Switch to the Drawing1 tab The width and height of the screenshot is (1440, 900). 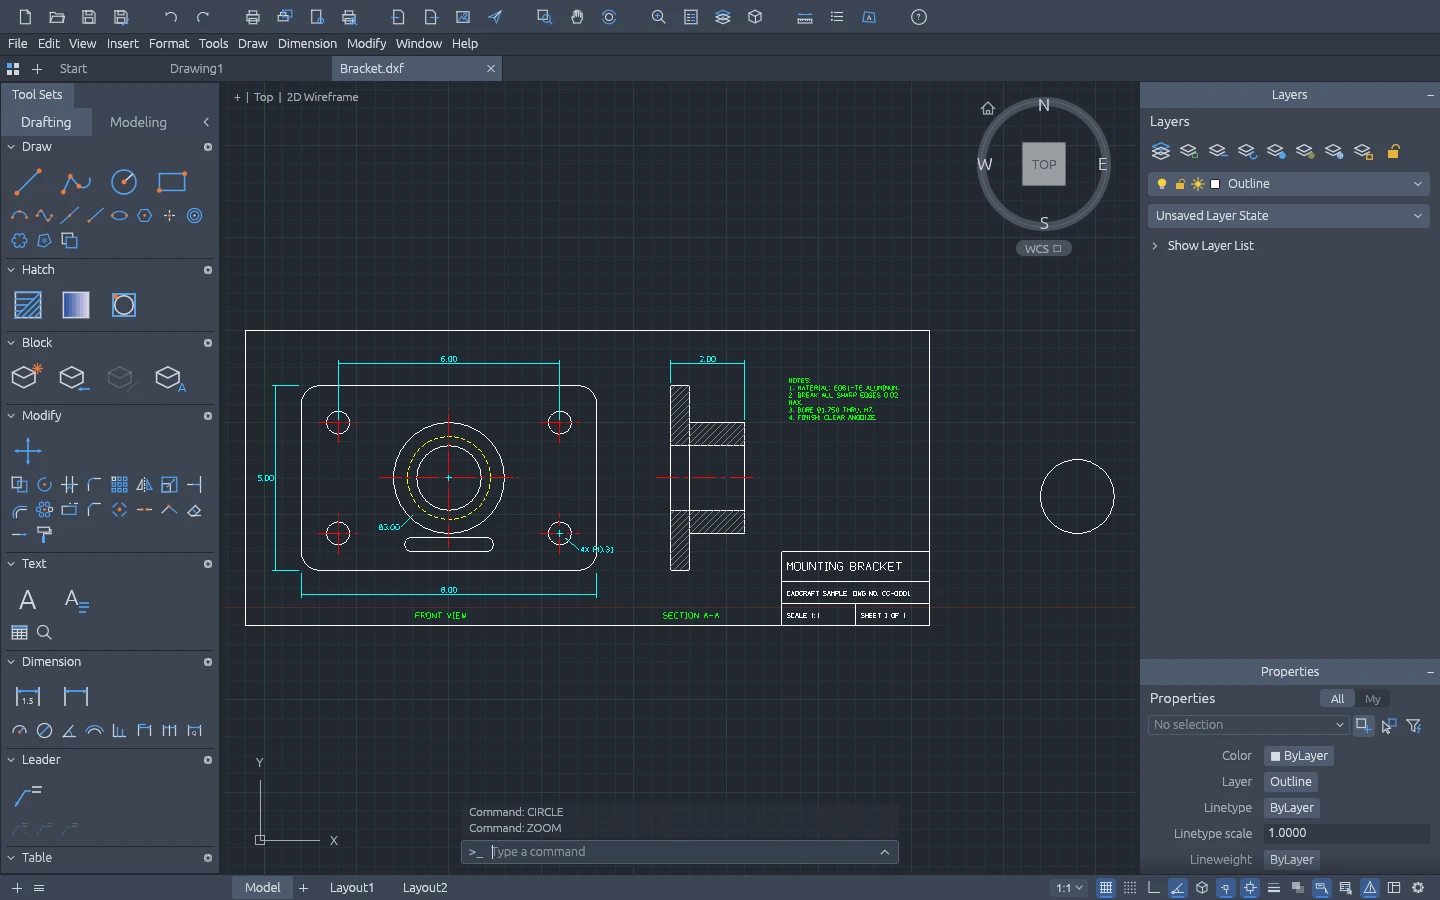point(196,69)
